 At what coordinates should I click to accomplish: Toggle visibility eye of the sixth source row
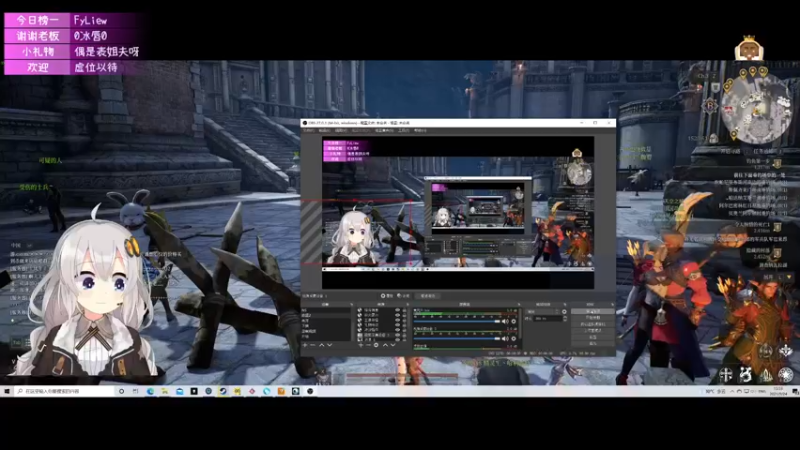[x=397, y=335]
